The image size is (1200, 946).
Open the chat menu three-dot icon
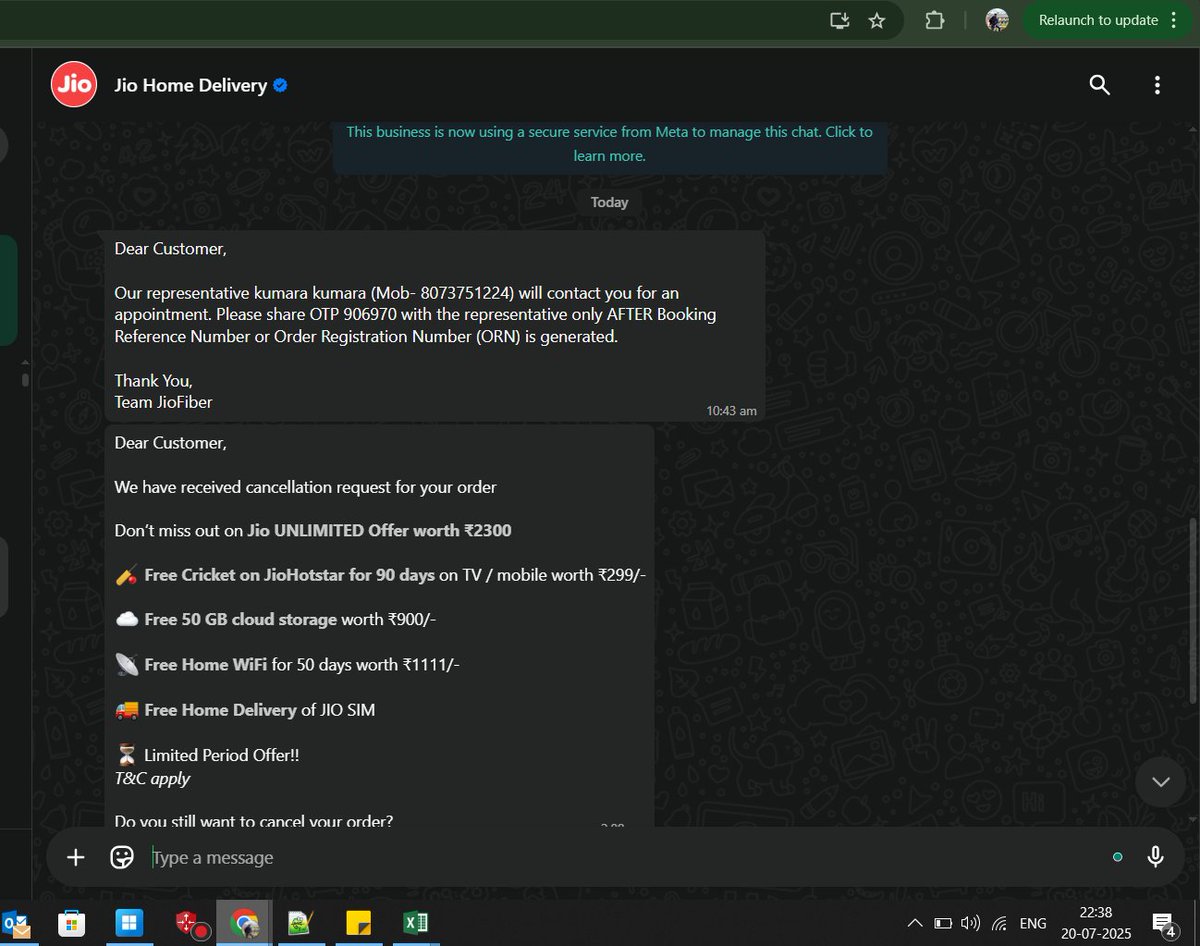click(1157, 85)
